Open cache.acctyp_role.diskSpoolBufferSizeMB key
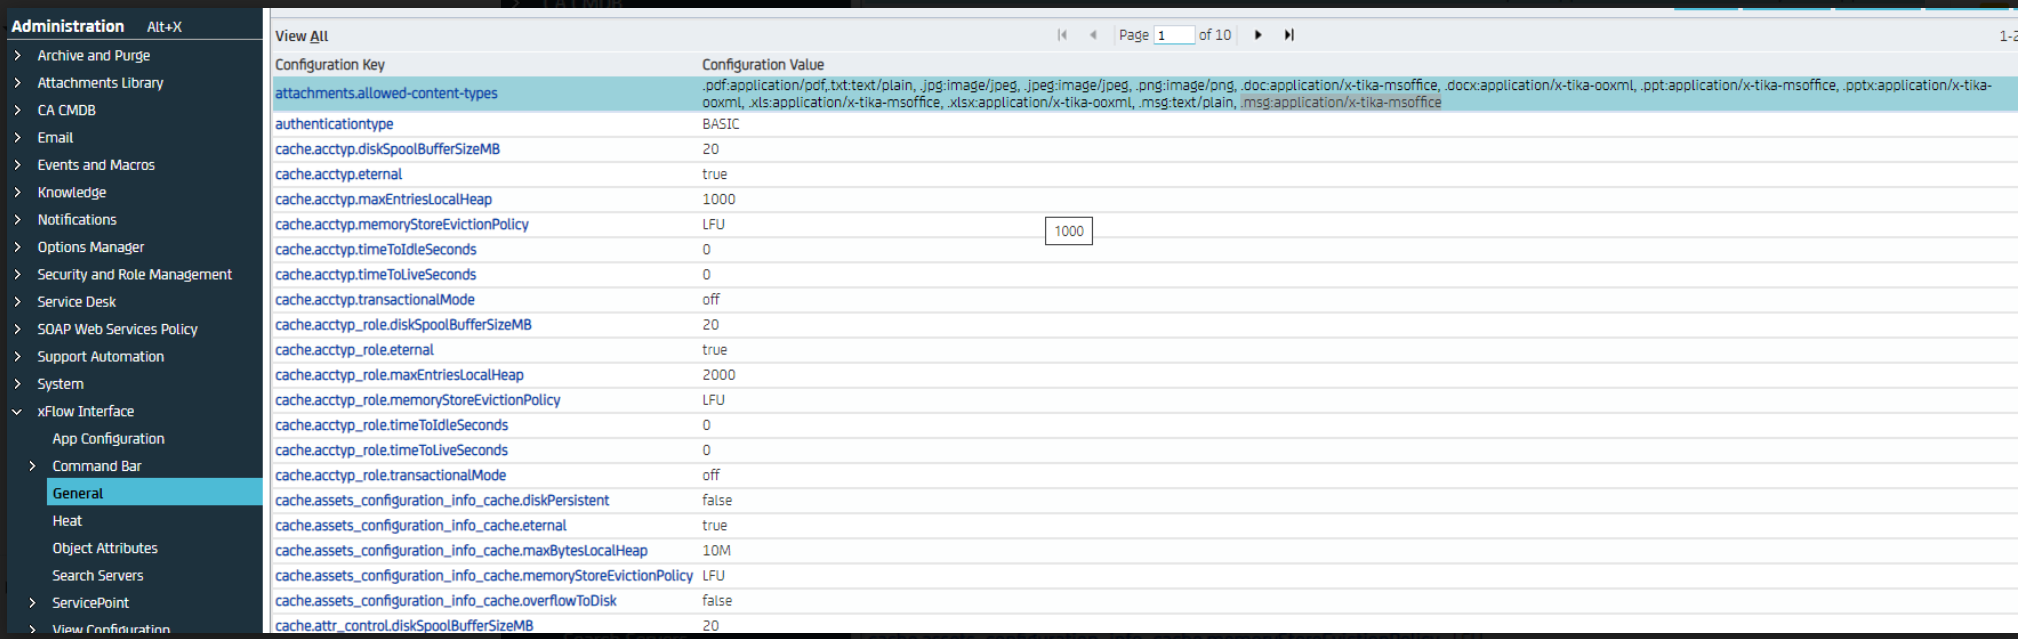 coord(403,325)
